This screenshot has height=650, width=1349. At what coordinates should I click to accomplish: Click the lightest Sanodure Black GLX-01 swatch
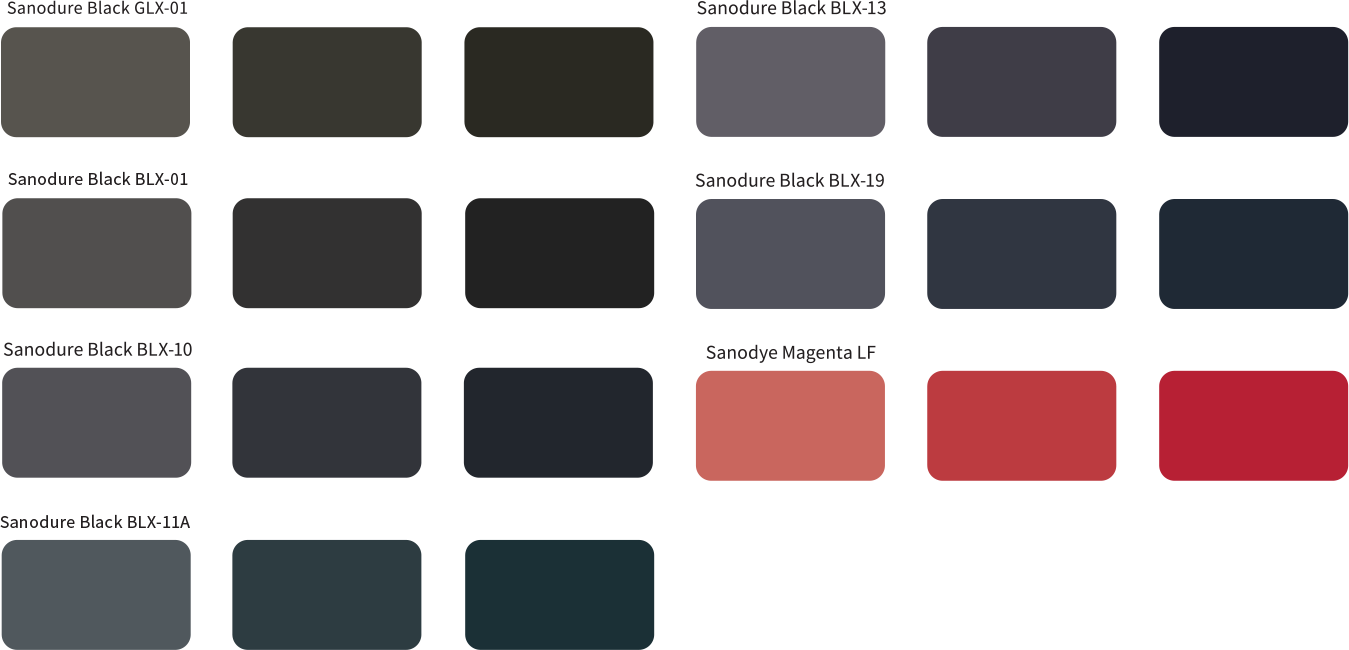pos(95,82)
